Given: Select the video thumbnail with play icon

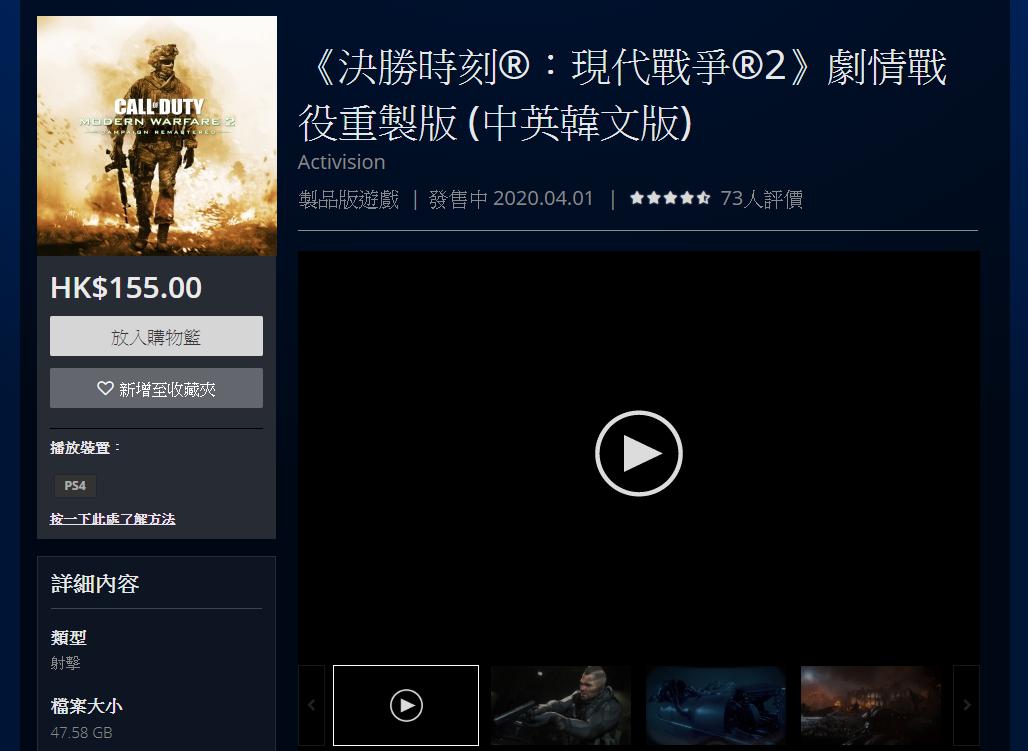Looking at the screenshot, I should coord(406,705).
